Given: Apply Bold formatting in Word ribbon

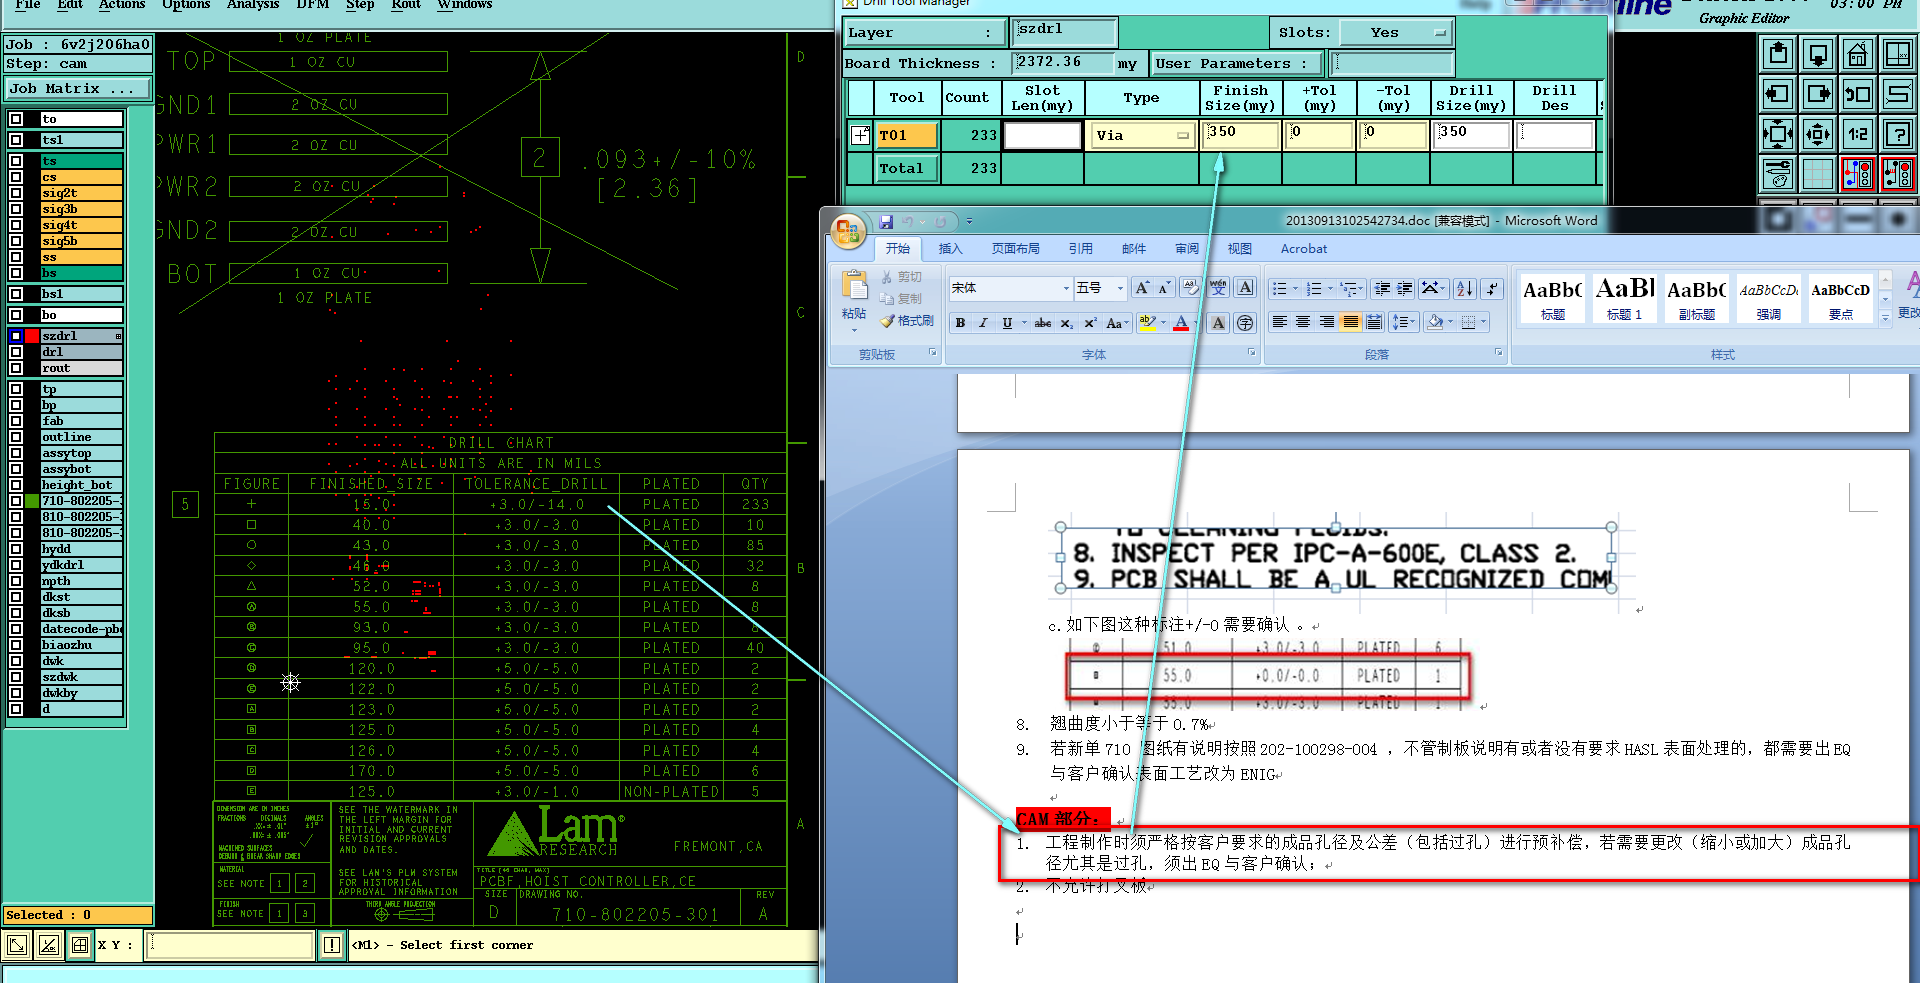Looking at the screenshot, I should click(x=960, y=323).
